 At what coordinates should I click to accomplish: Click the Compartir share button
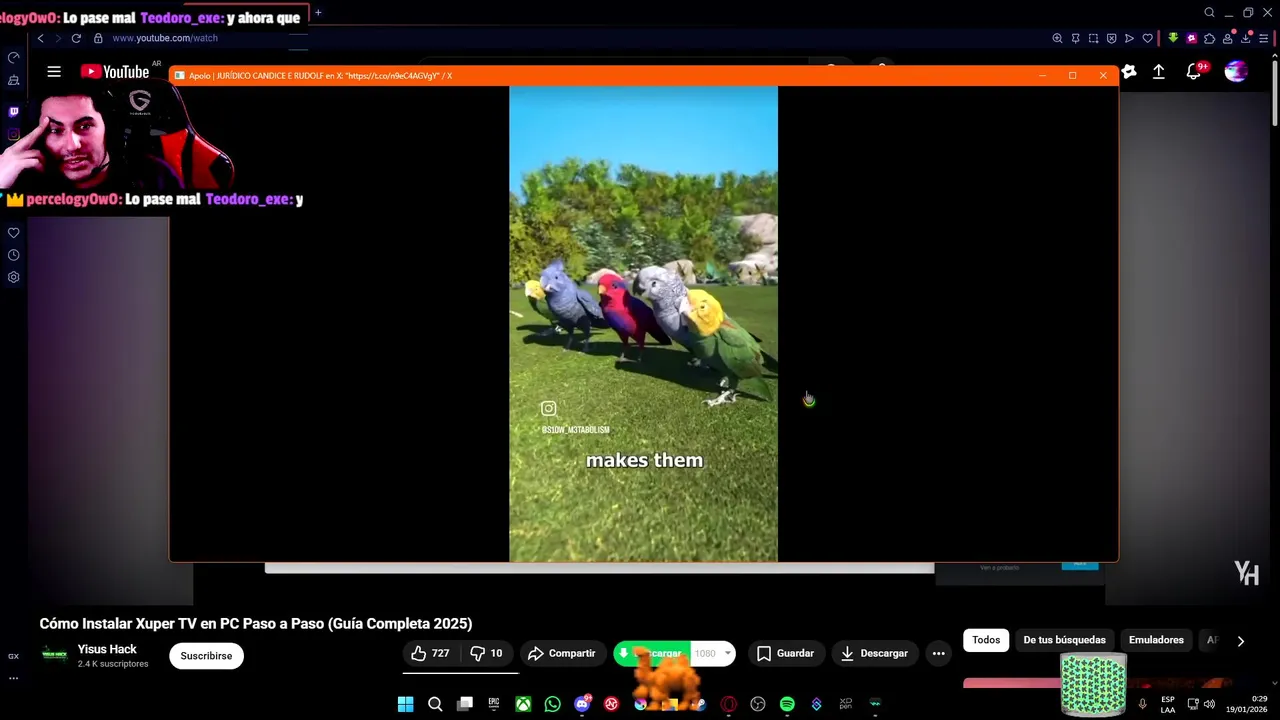561,653
